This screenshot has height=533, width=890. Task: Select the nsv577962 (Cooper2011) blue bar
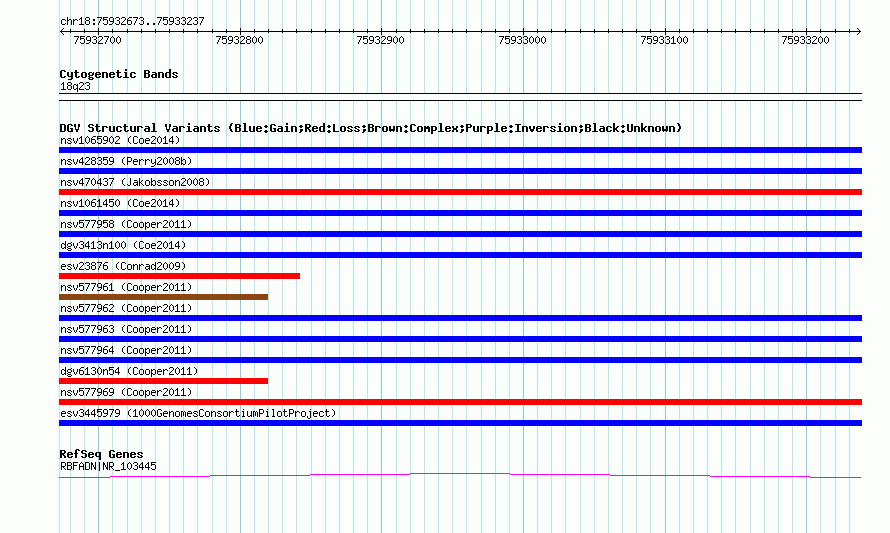pos(460,318)
